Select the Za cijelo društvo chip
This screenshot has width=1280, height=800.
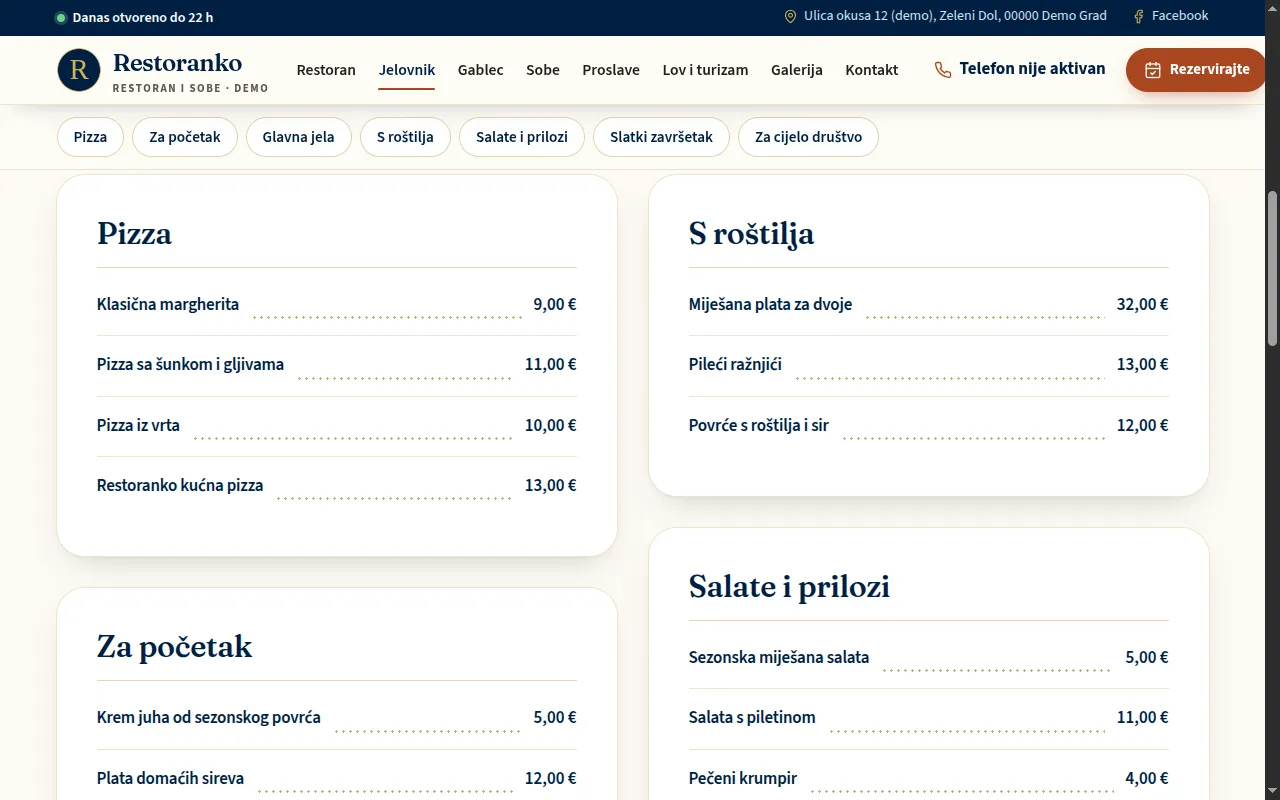click(808, 137)
